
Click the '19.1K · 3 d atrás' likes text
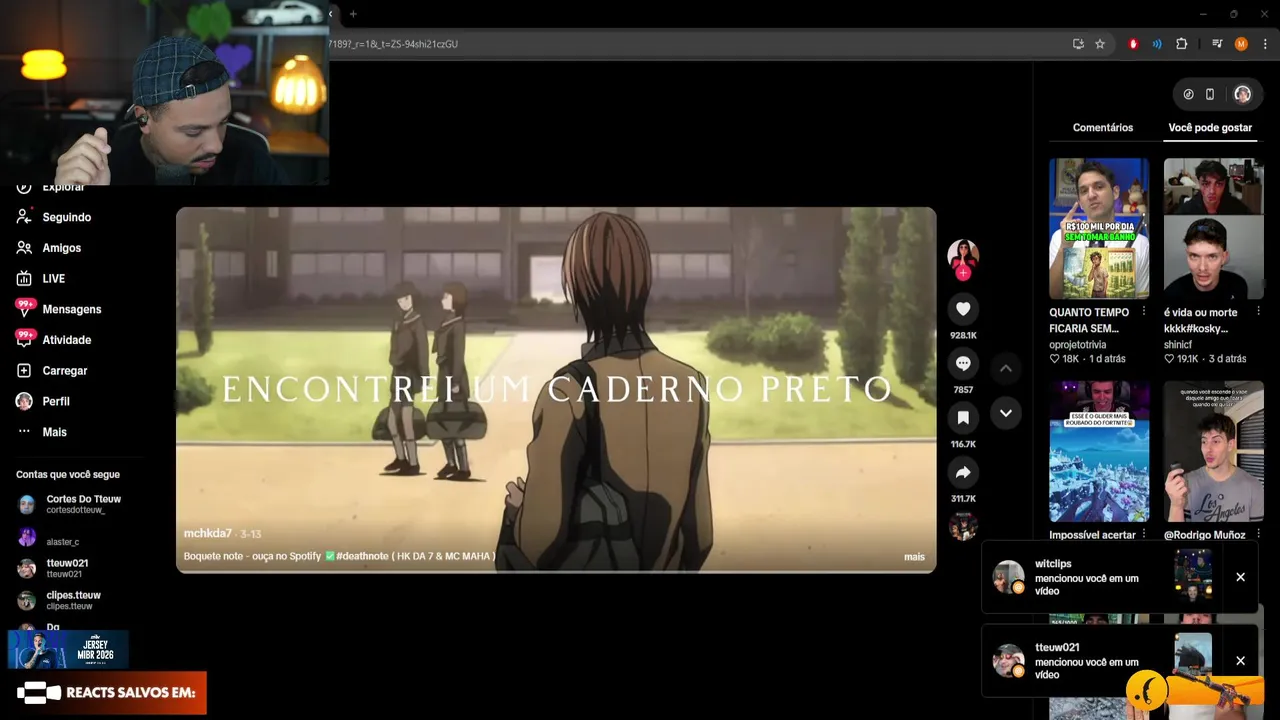1204,359
